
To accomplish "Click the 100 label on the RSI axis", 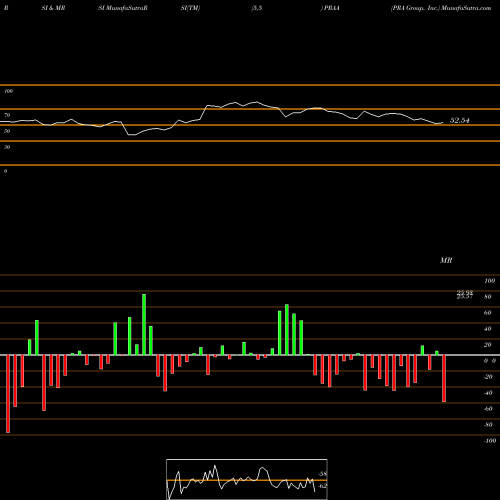I will pos(9,91).
